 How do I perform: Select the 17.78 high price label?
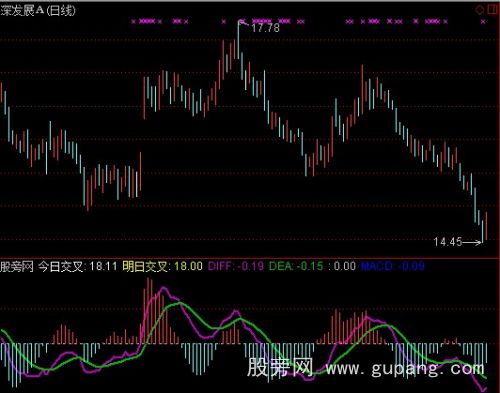(265, 28)
